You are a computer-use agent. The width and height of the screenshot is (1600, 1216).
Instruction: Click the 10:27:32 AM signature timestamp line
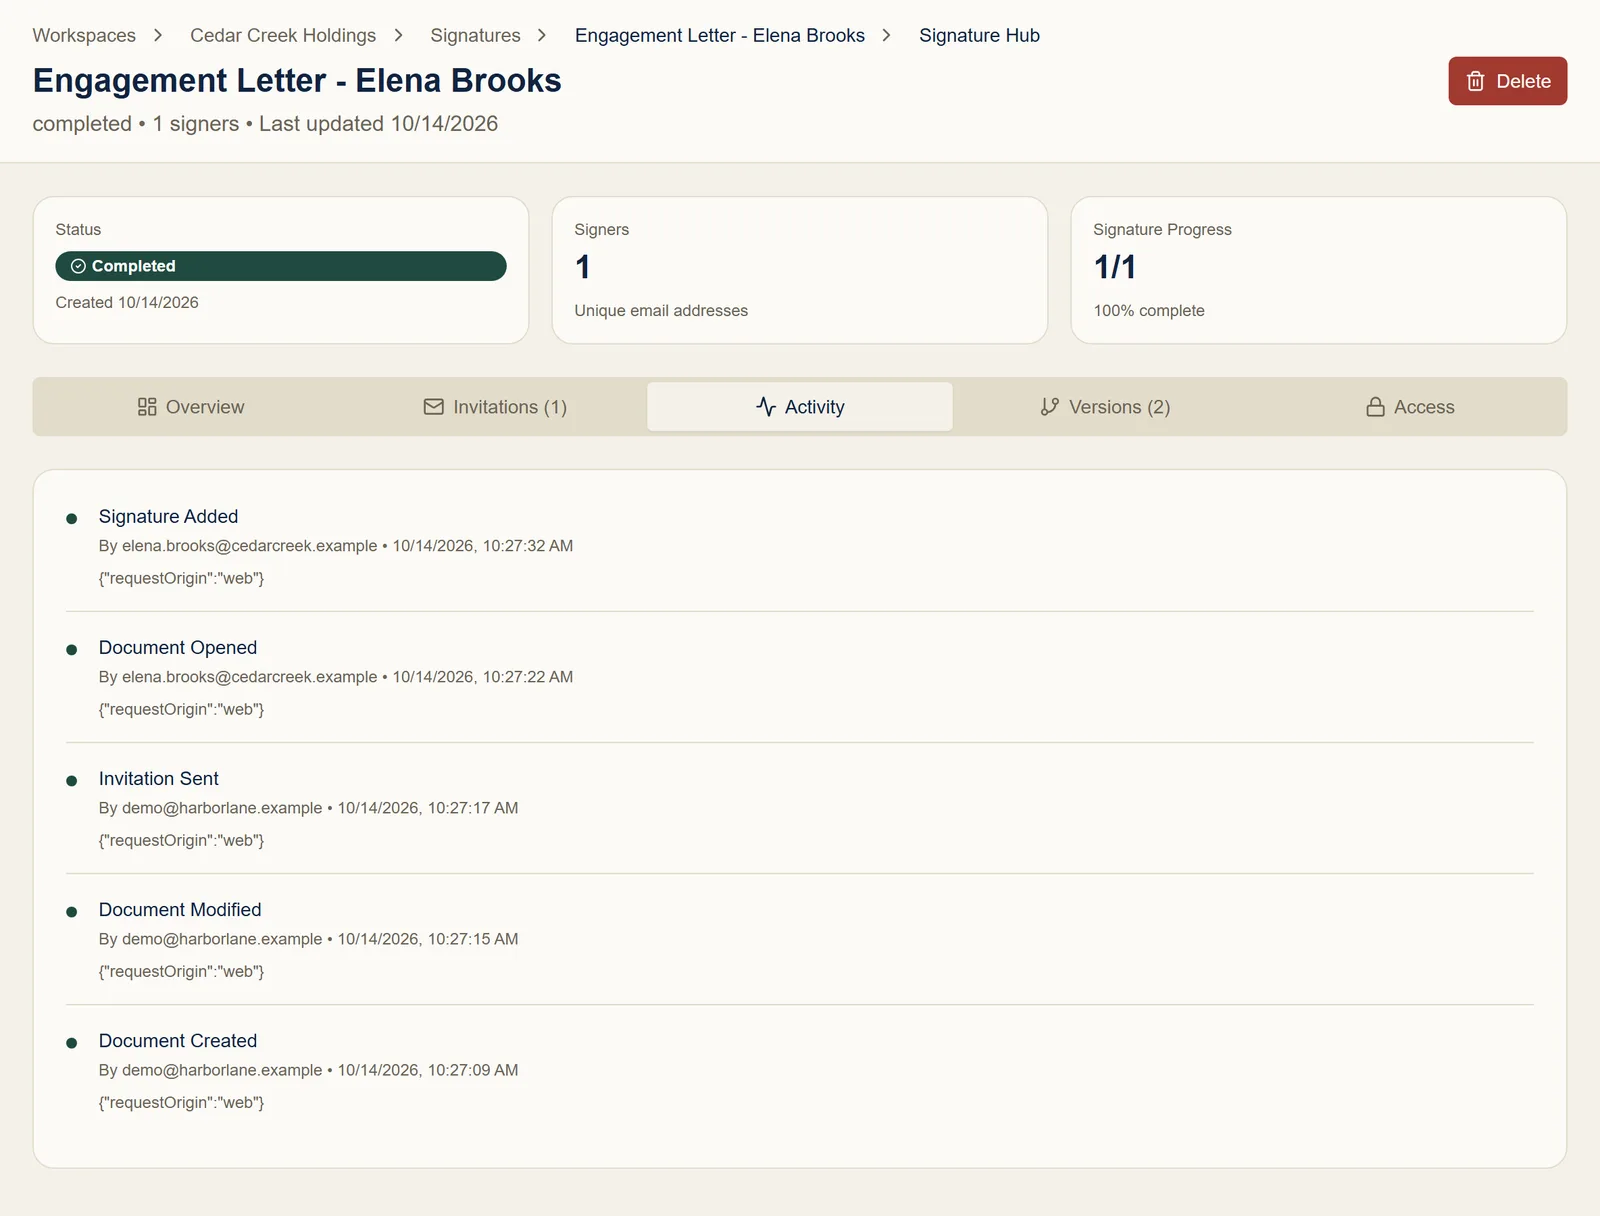[x=336, y=546]
